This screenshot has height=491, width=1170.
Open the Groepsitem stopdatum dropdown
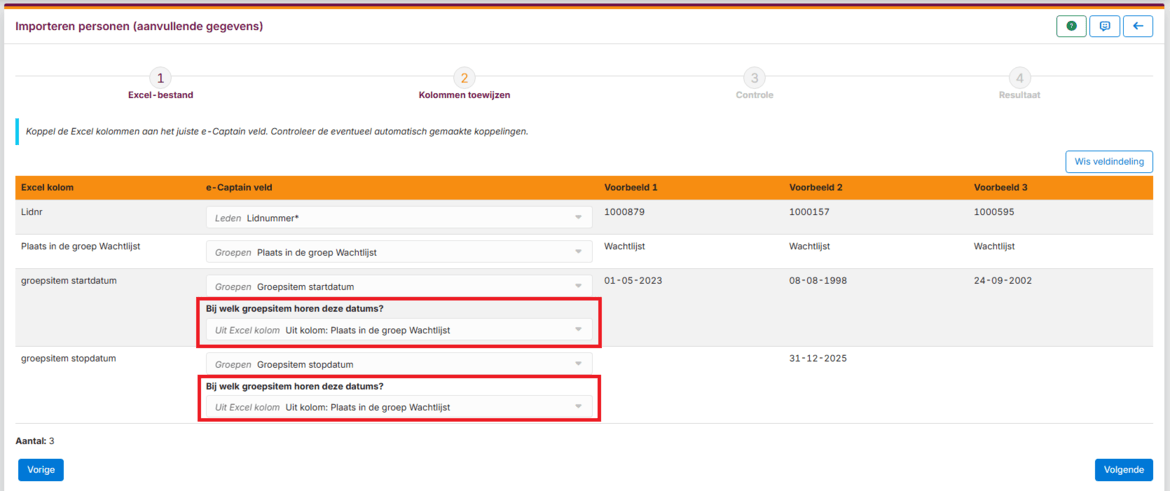[x=399, y=364]
